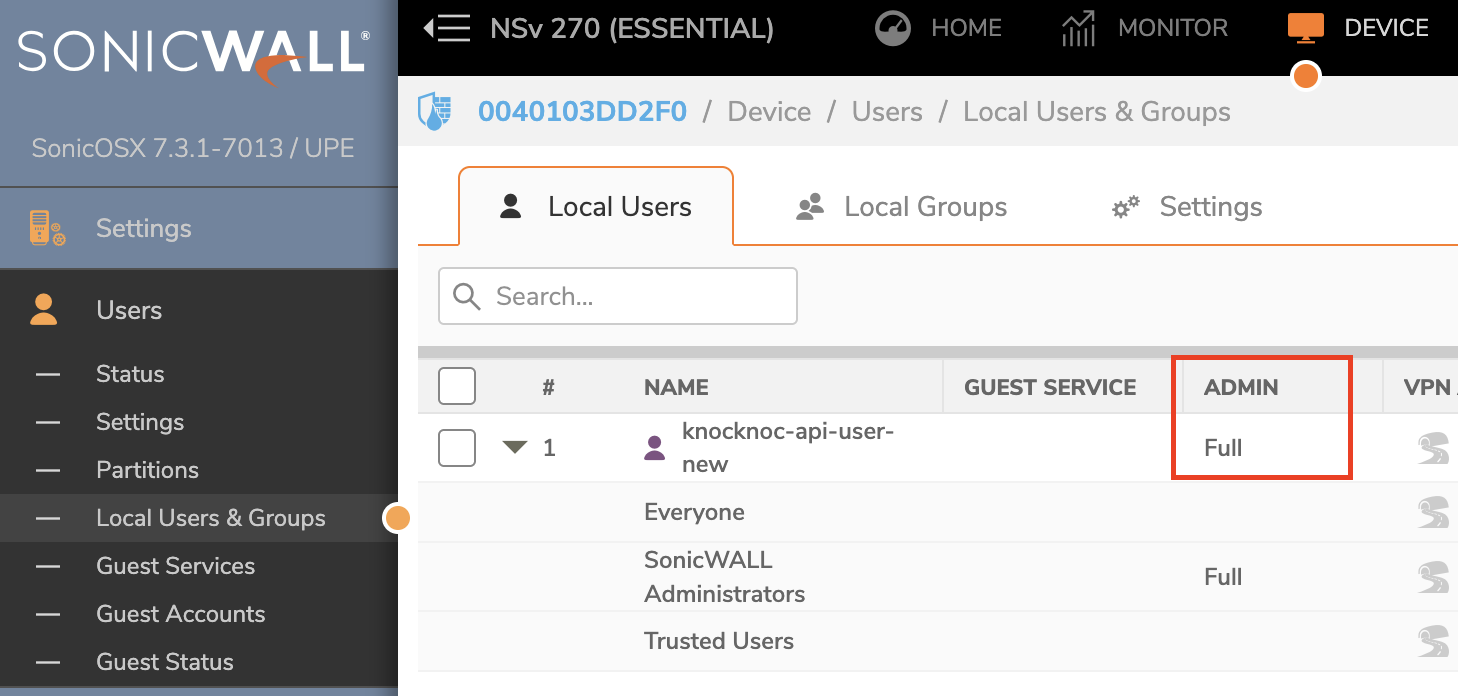Open the 0040103DD2F0 firewall link in breadcrumb
Screen dimensions: 1458x696
coord(582,111)
